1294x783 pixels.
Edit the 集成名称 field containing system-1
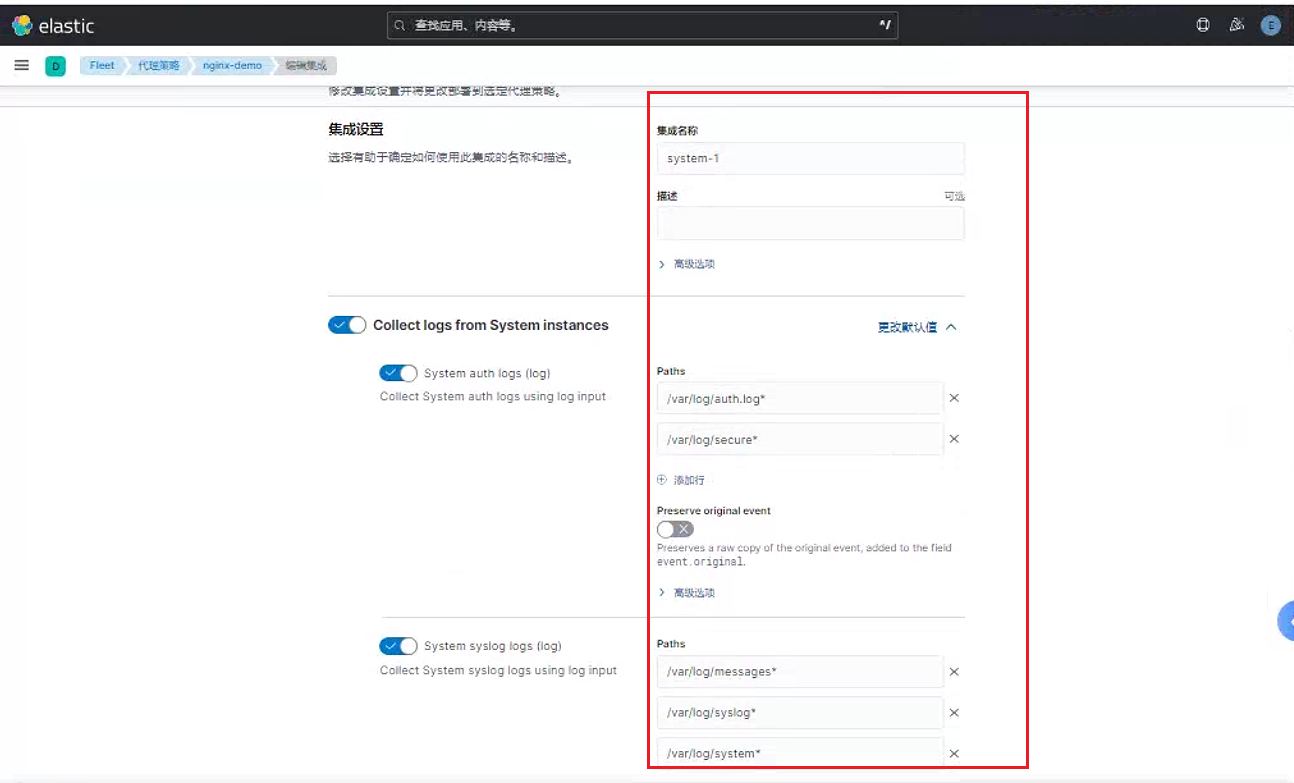tap(811, 159)
